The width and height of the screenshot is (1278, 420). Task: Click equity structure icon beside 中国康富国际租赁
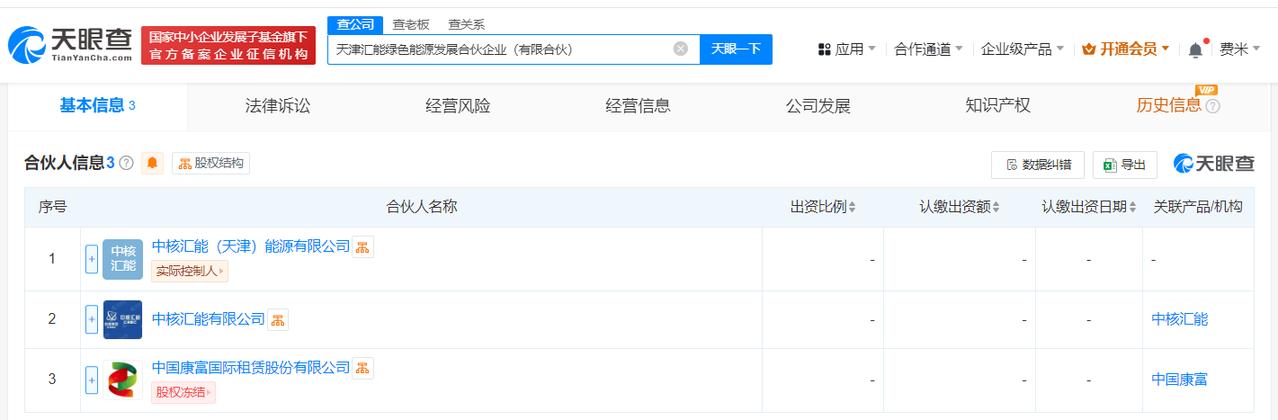[363, 368]
